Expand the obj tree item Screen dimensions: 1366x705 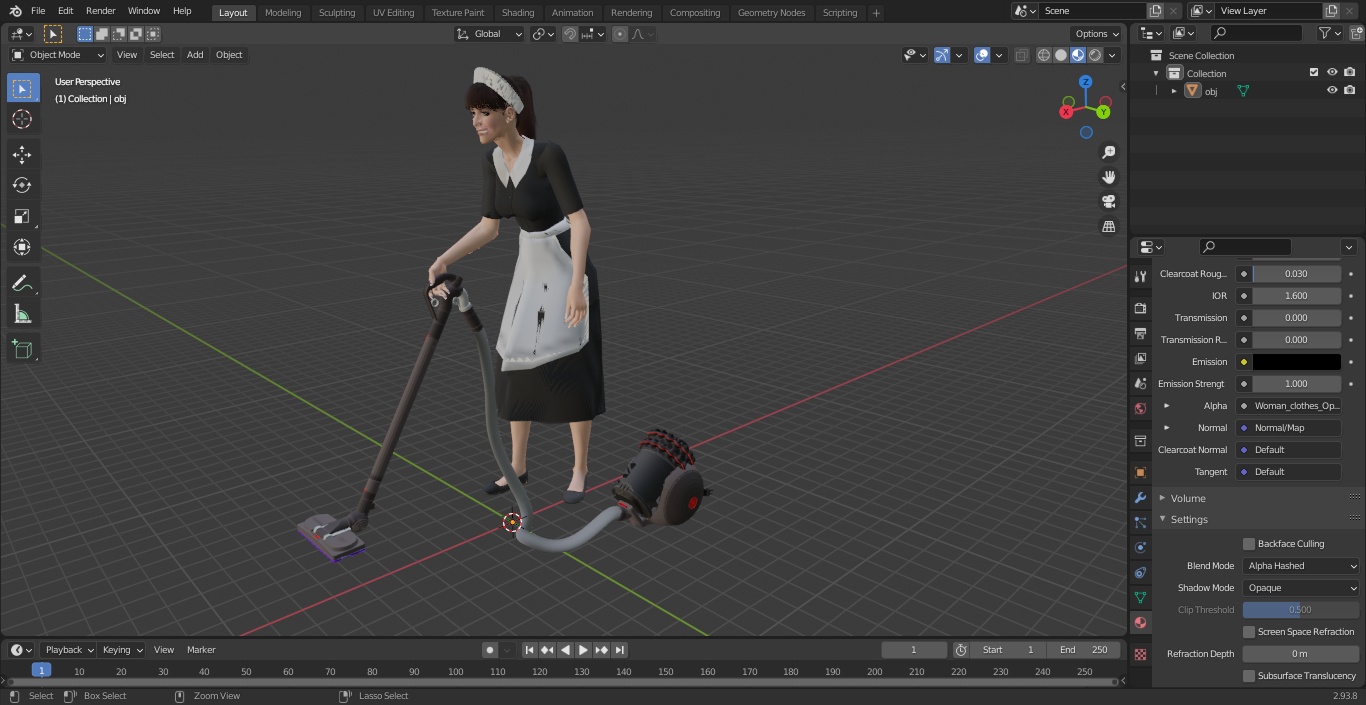coord(1174,91)
